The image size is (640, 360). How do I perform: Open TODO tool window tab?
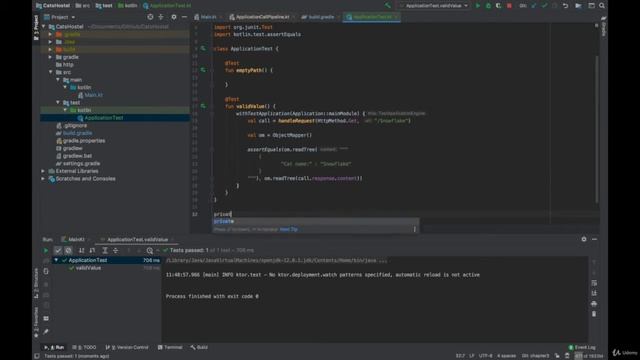click(x=84, y=347)
